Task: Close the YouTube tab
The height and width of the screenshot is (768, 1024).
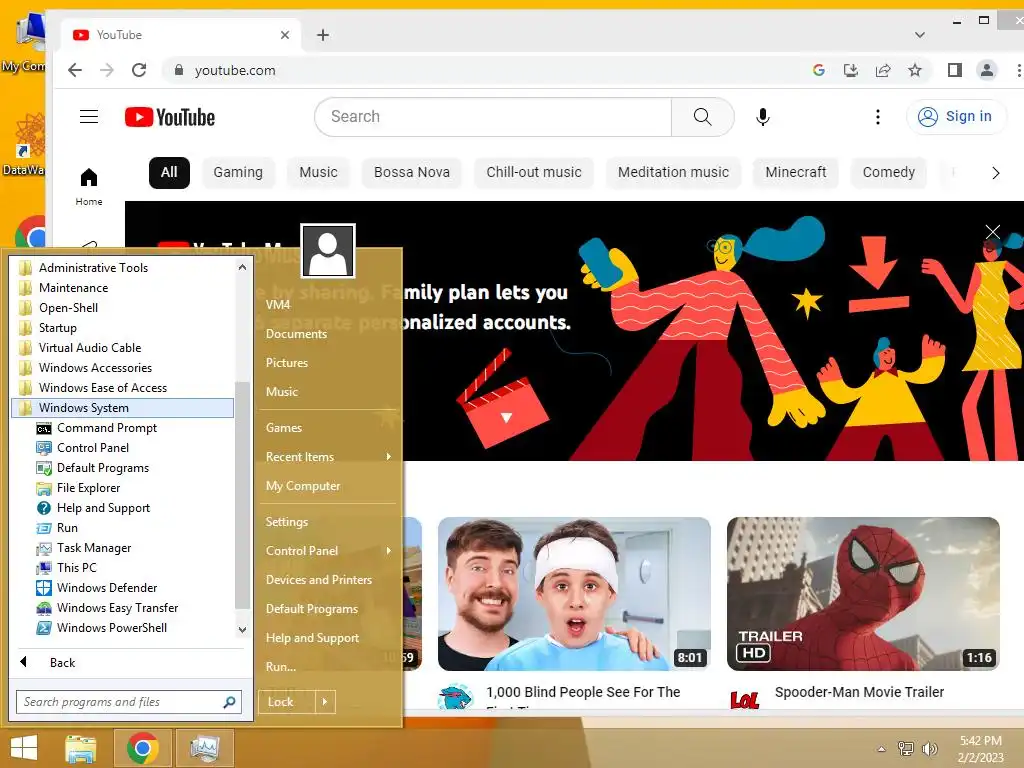Action: tap(285, 35)
